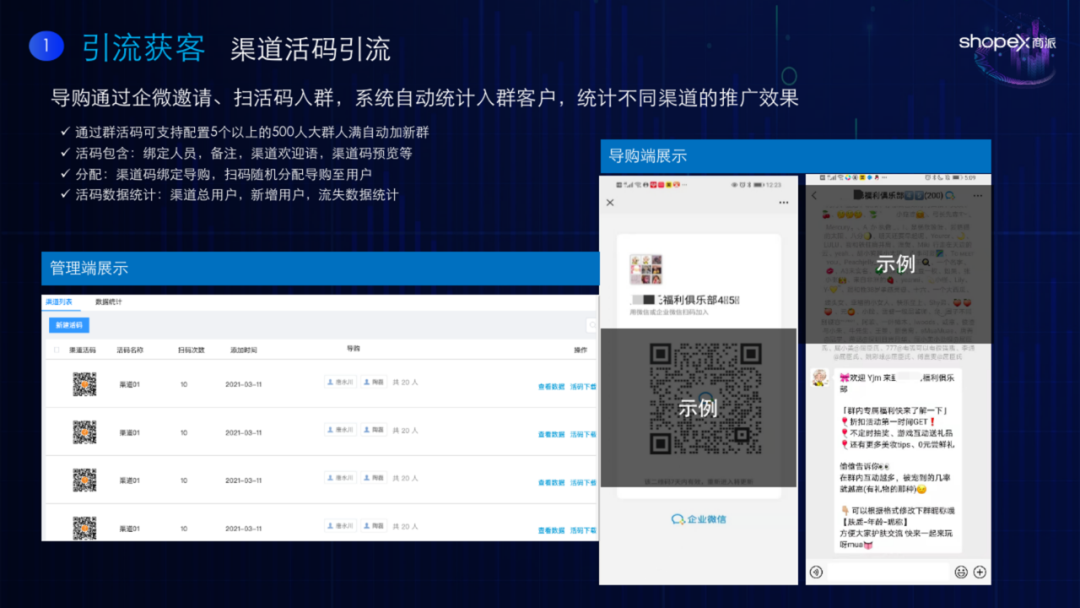The image size is (1080, 608).
Task: Open the QR code thumbnail in fourth row
Action: pyautogui.click(x=85, y=527)
